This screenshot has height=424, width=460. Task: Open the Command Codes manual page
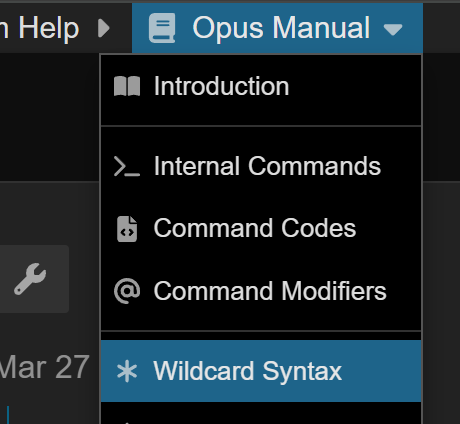coord(261,229)
